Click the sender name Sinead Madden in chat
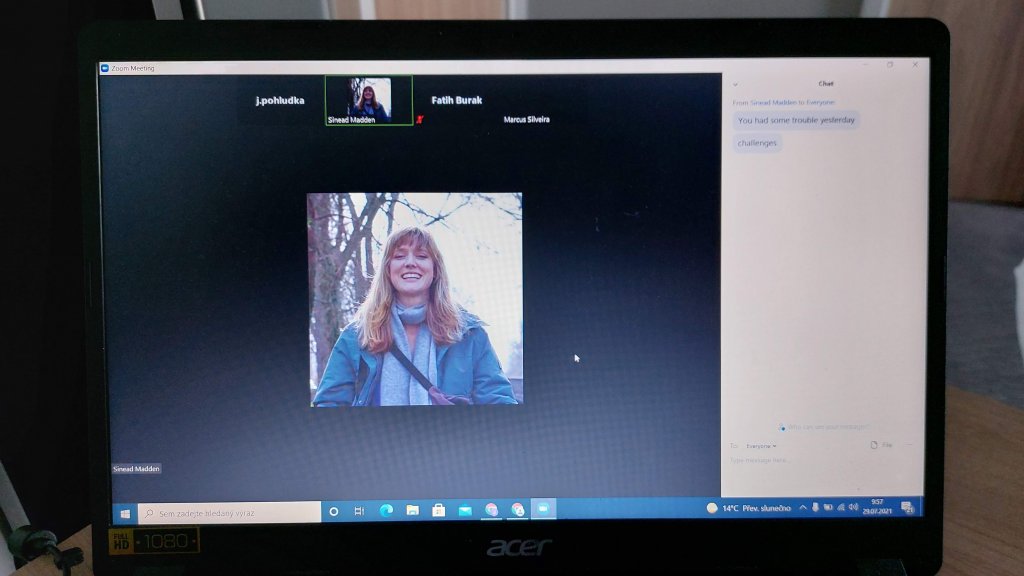 coord(773,103)
